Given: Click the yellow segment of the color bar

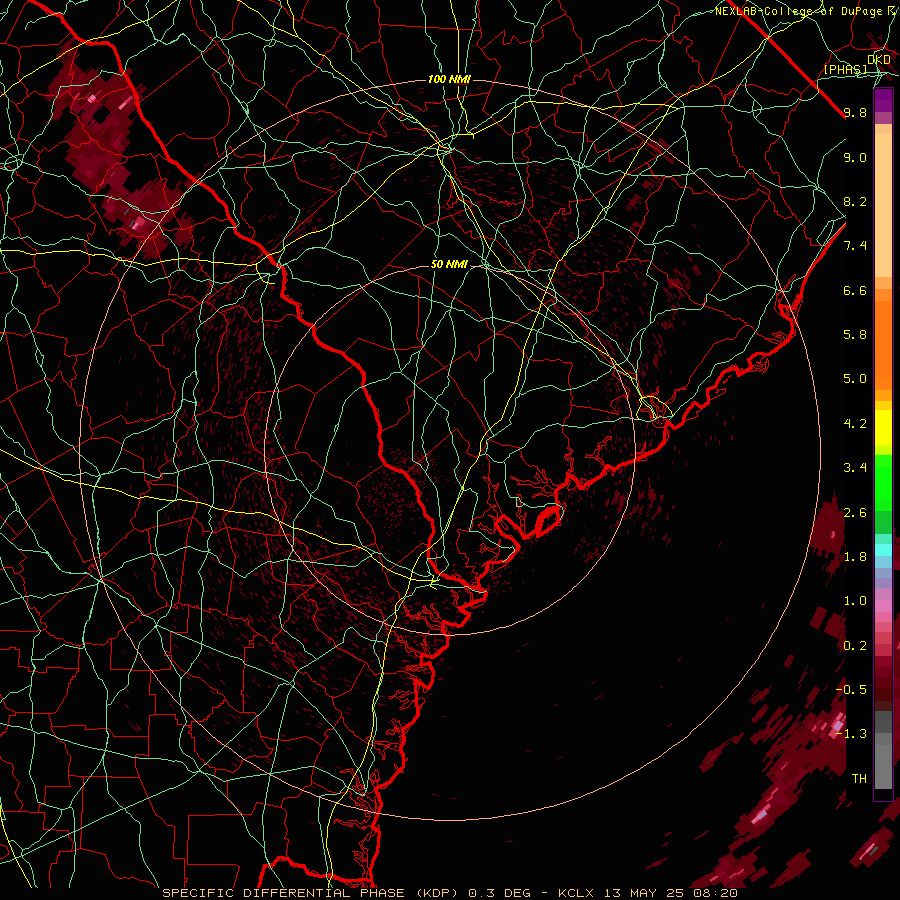Looking at the screenshot, I should click(883, 428).
